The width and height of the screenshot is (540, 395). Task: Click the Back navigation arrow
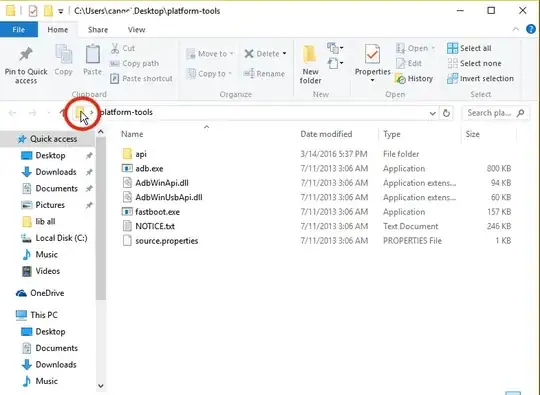12,113
